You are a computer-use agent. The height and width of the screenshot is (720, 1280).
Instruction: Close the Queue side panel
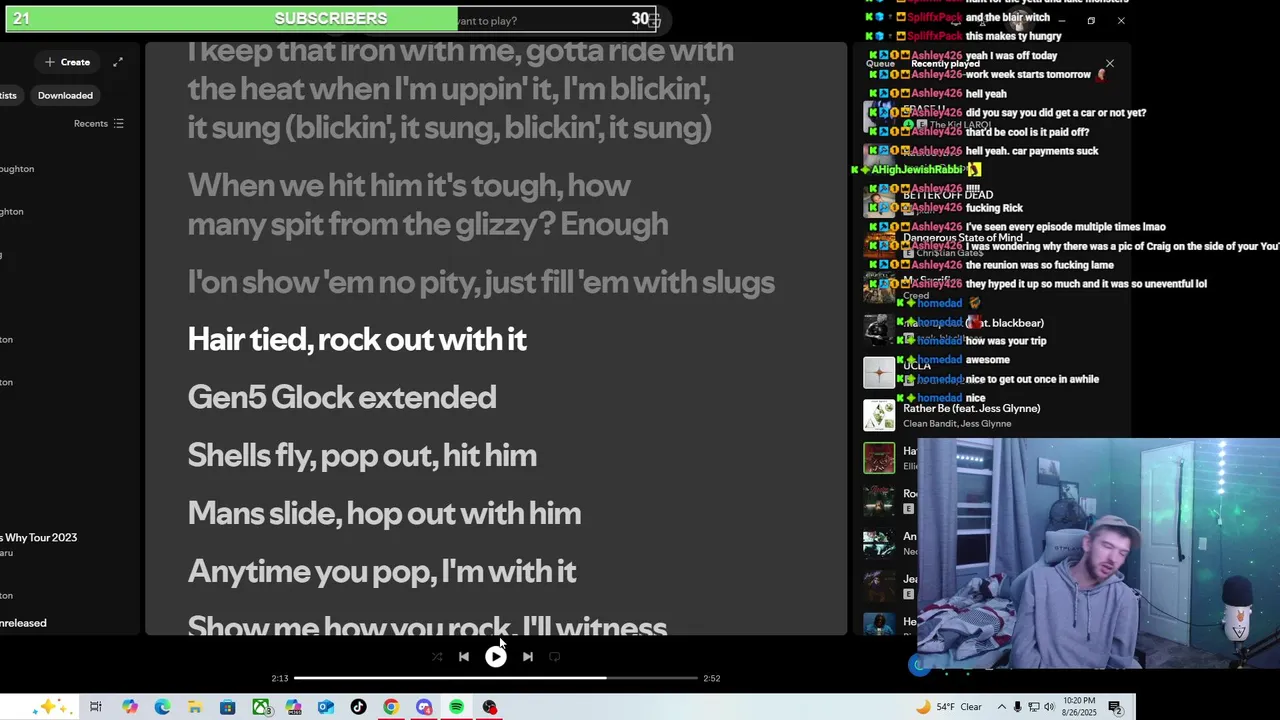pos(1109,63)
